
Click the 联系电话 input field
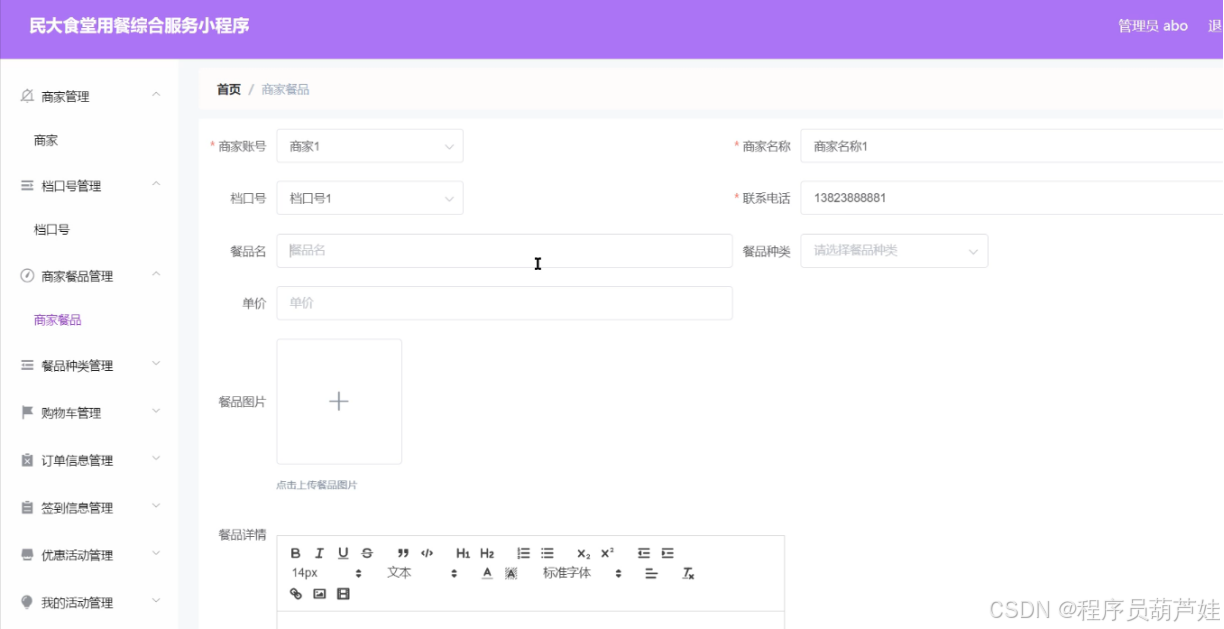click(1012, 198)
